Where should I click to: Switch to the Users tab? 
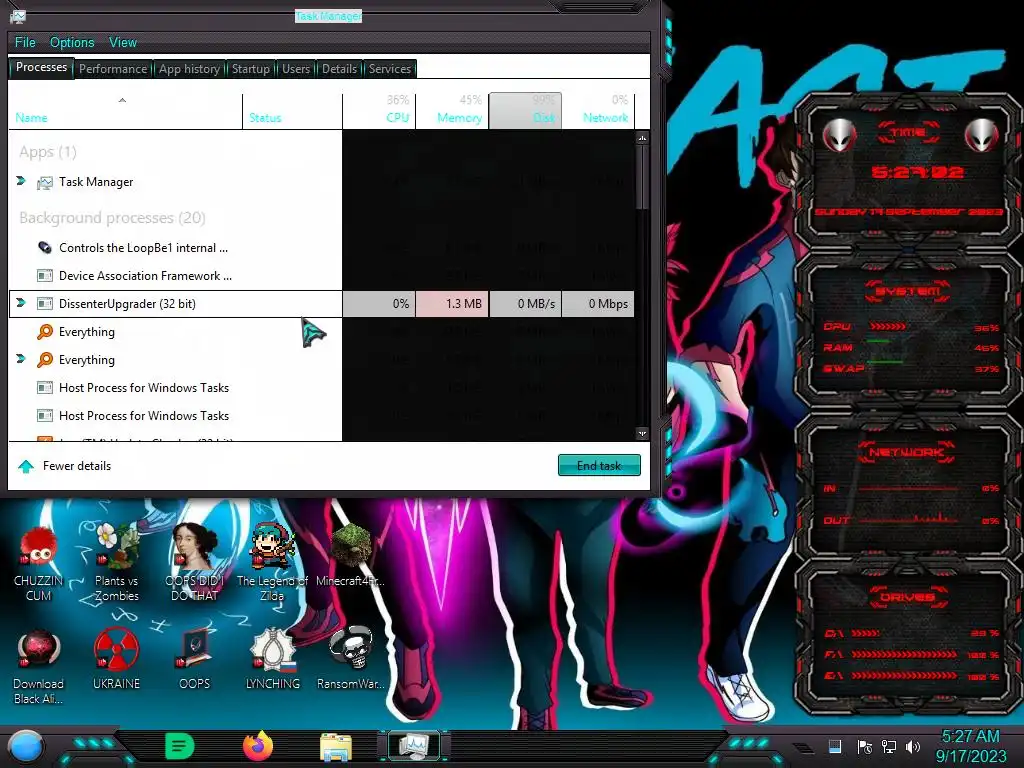coord(296,69)
